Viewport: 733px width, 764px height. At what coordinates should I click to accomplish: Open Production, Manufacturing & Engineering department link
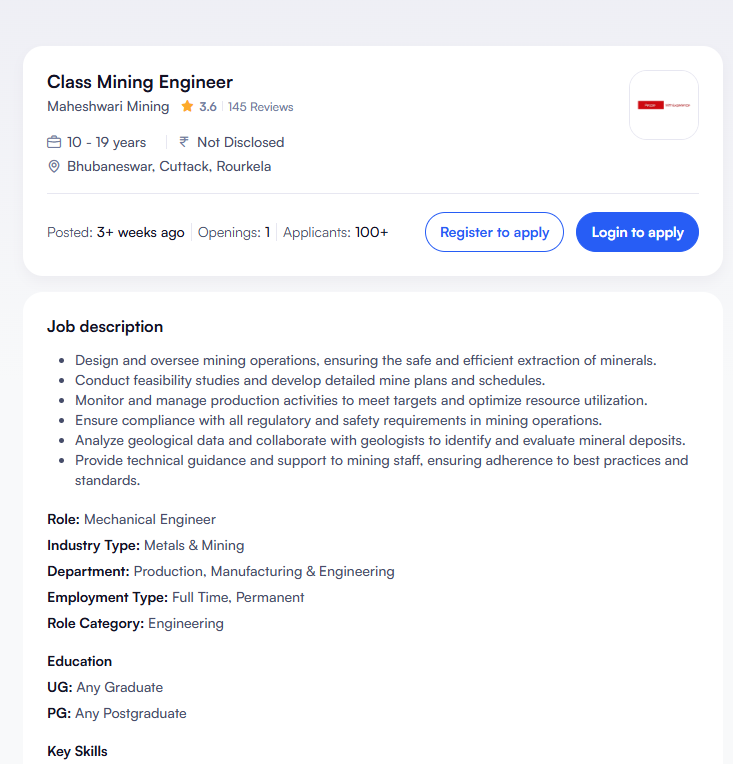264,571
